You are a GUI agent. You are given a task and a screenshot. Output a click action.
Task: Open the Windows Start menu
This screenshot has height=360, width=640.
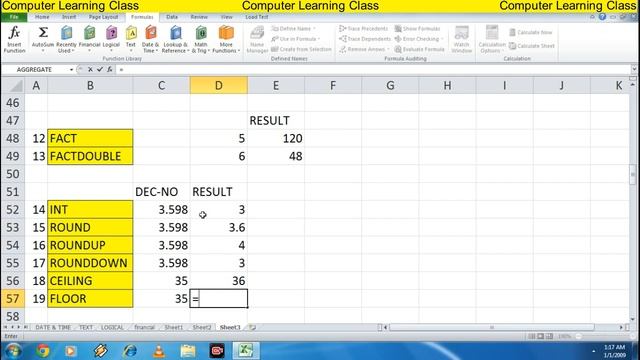[x=13, y=351]
